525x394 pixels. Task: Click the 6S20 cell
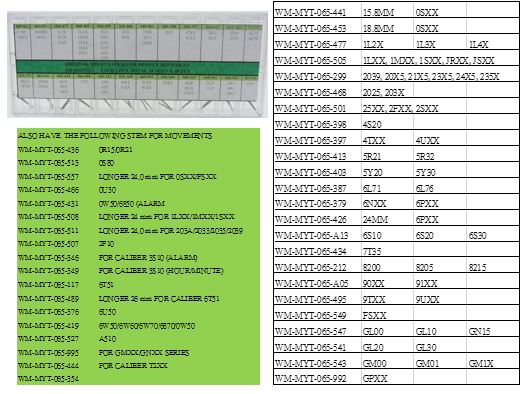pos(440,233)
